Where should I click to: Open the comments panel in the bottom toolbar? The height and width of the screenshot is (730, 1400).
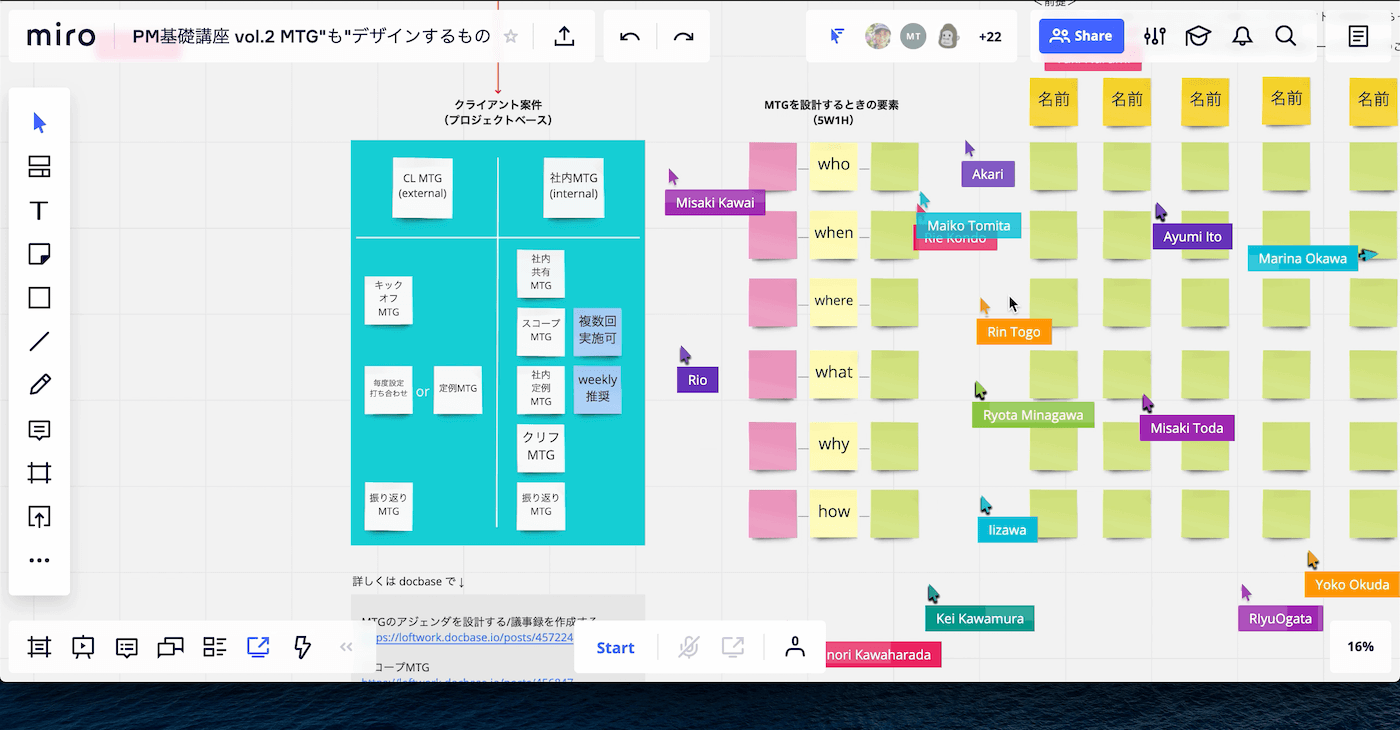(x=127, y=647)
